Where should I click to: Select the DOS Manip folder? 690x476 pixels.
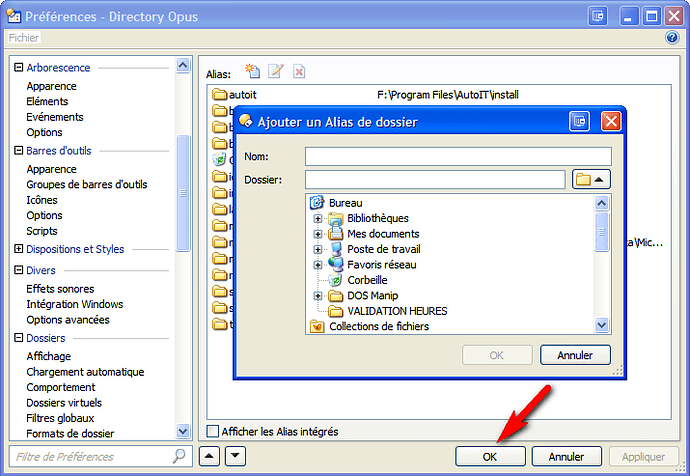[x=372, y=296]
